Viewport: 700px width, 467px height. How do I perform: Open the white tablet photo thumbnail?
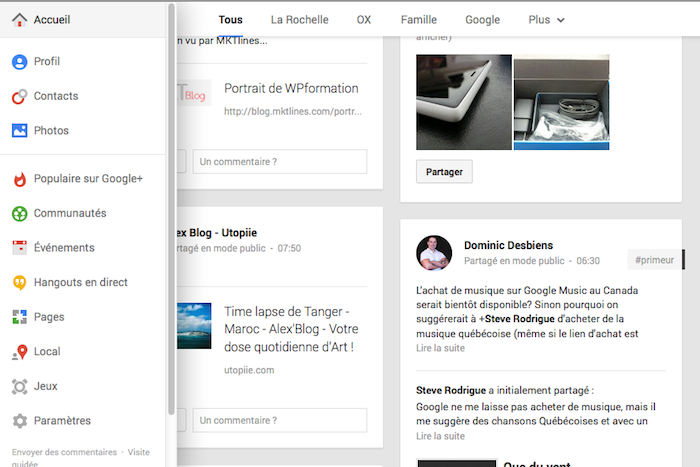(x=464, y=102)
